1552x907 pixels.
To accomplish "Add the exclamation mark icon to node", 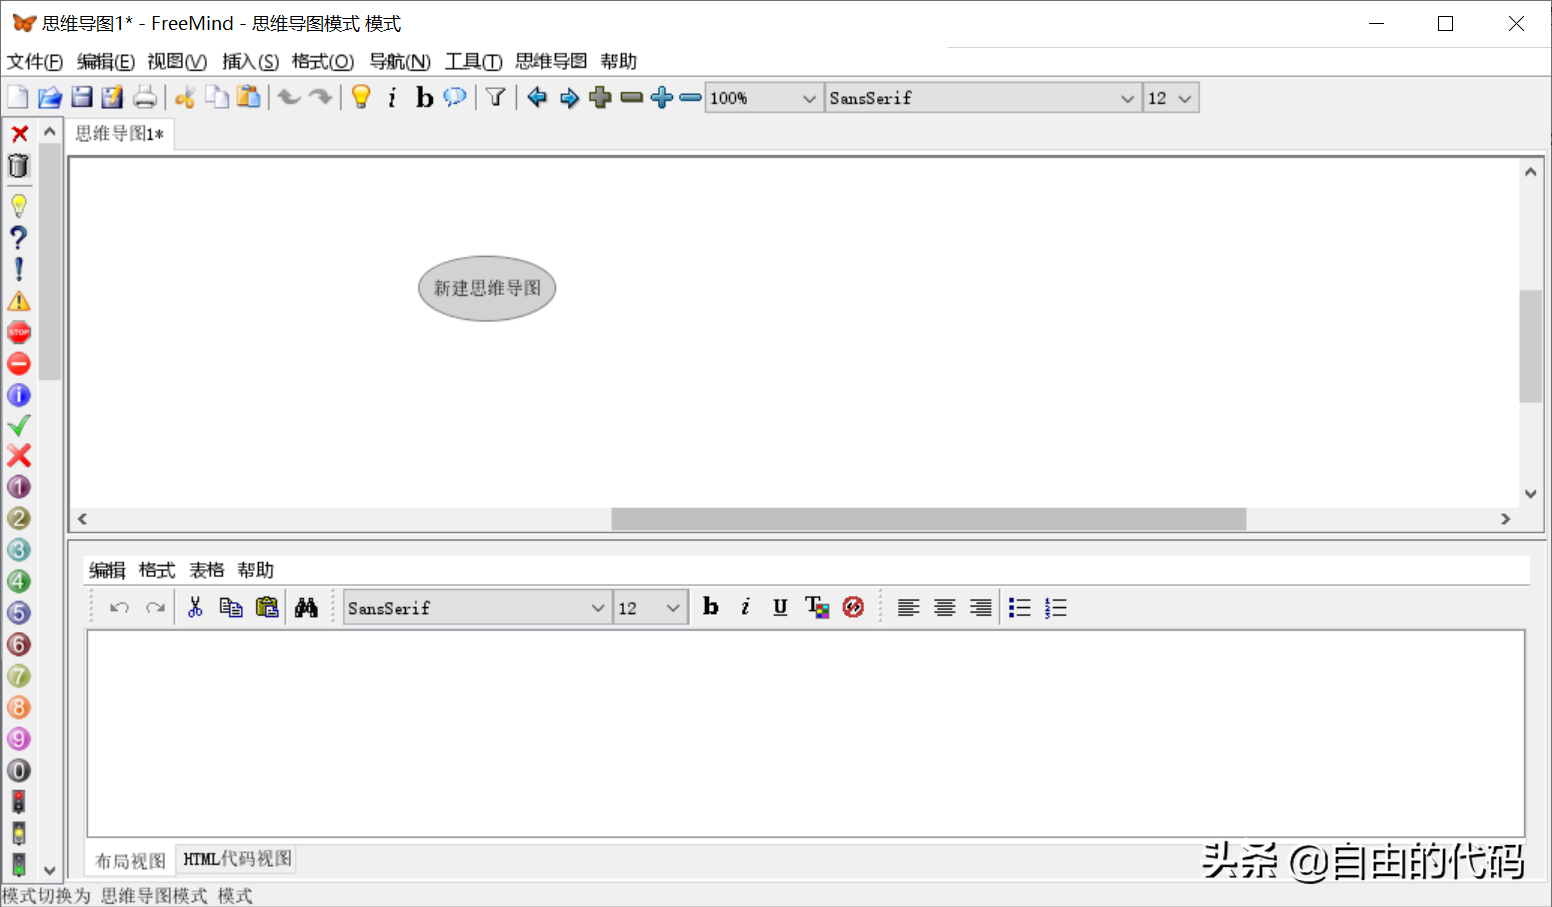I will coord(19,269).
